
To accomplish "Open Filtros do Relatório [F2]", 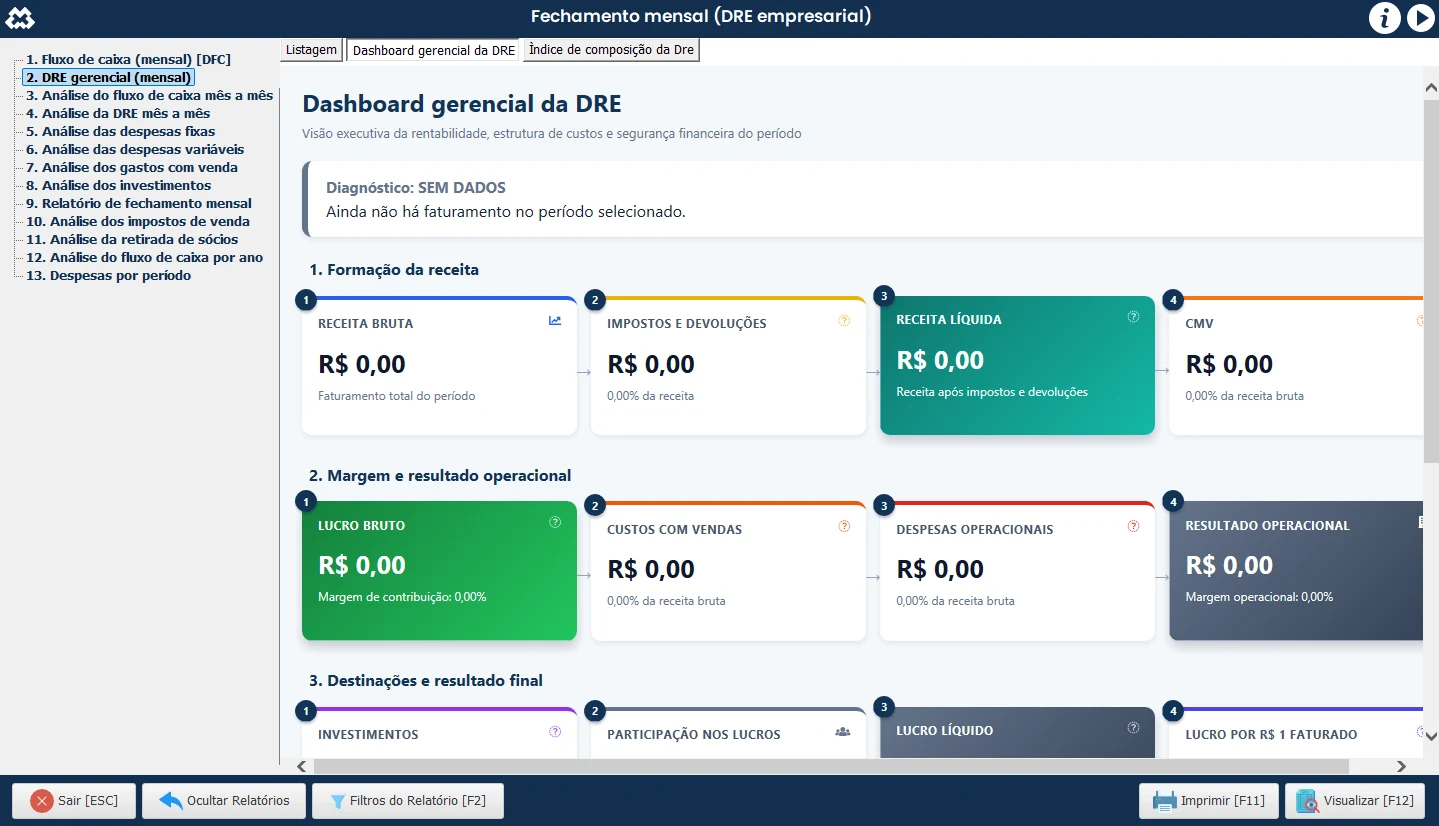I will pyautogui.click(x=408, y=801).
